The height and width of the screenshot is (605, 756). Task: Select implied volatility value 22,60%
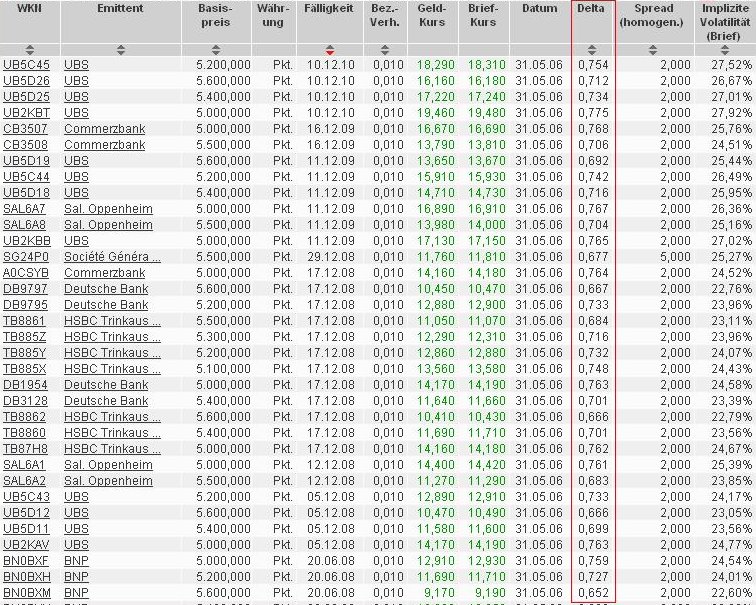[731, 592]
